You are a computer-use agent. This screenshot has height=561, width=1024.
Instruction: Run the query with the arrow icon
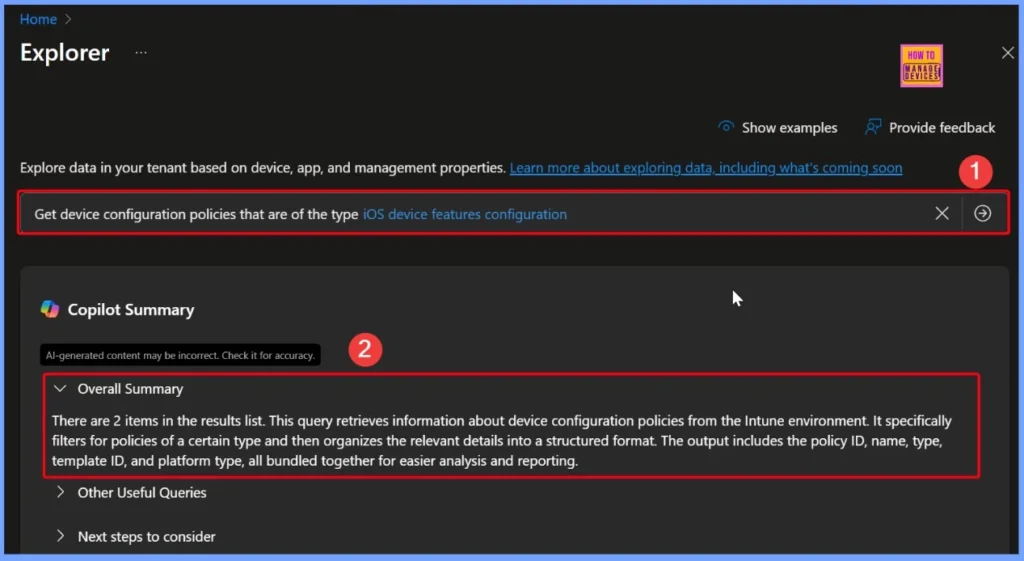point(982,213)
